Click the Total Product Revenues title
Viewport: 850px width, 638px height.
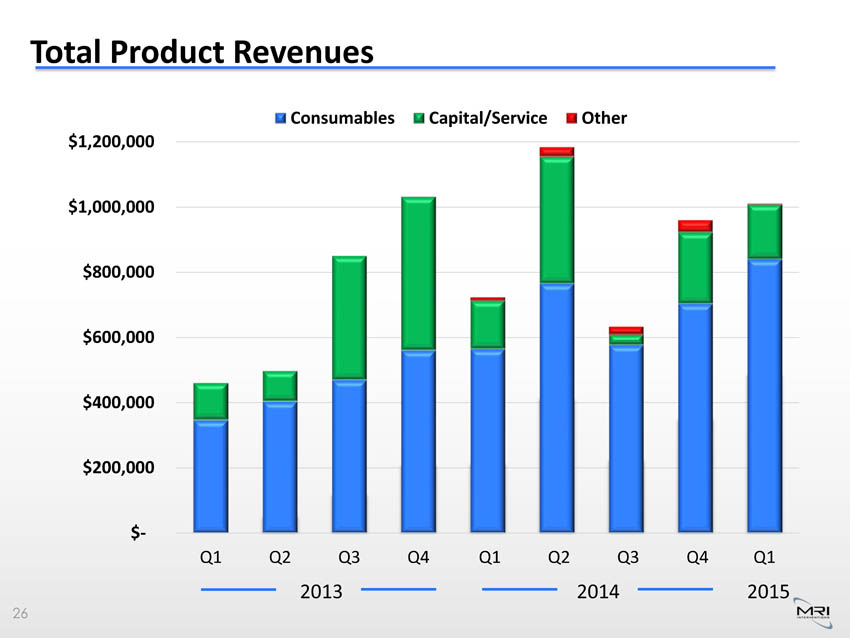tap(202, 51)
